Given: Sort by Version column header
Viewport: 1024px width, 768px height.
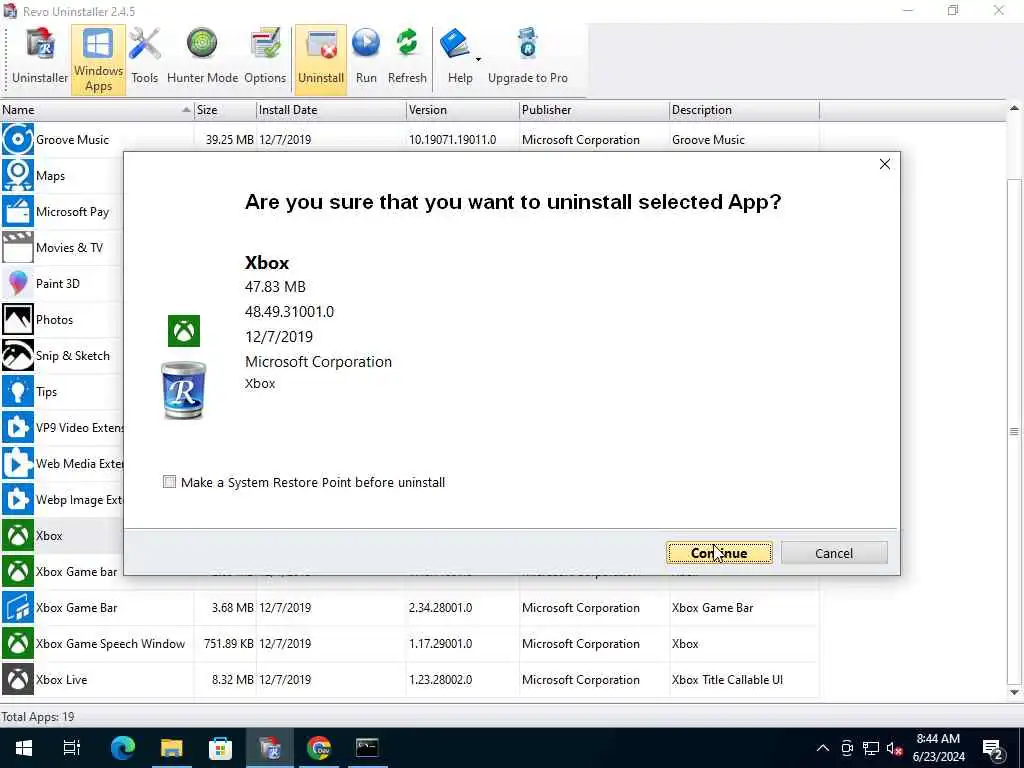Looking at the screenshot, I should click(x=463, y=110).
